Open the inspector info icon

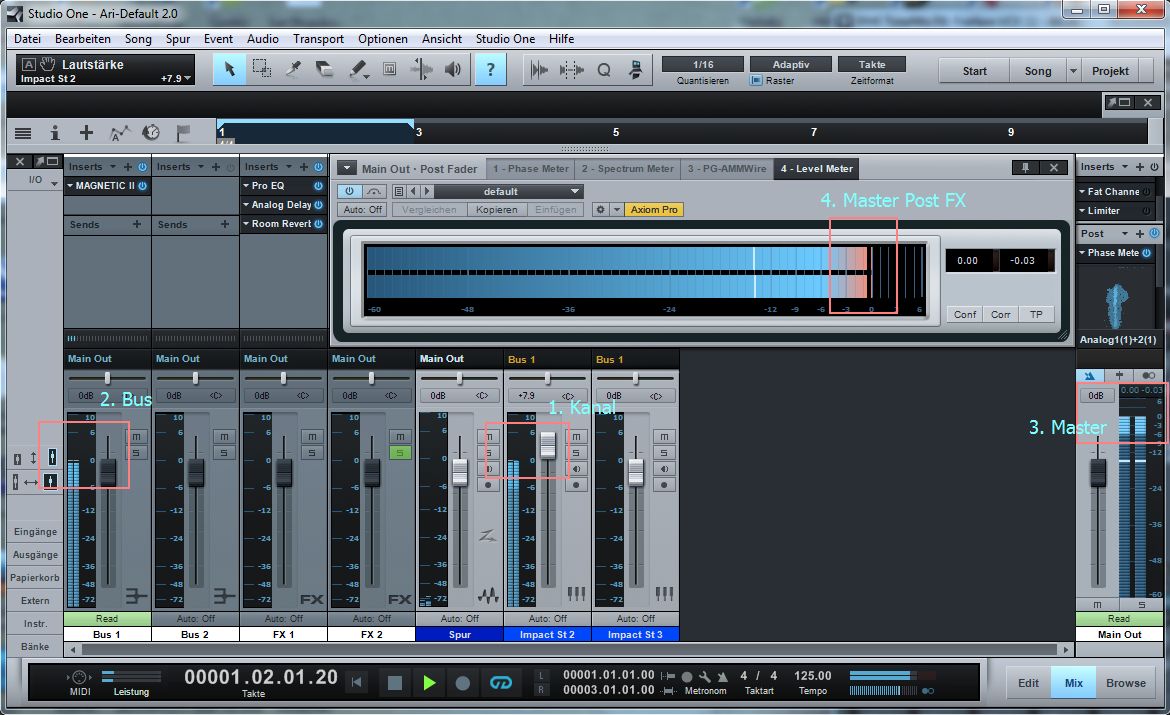coord(54,133)
